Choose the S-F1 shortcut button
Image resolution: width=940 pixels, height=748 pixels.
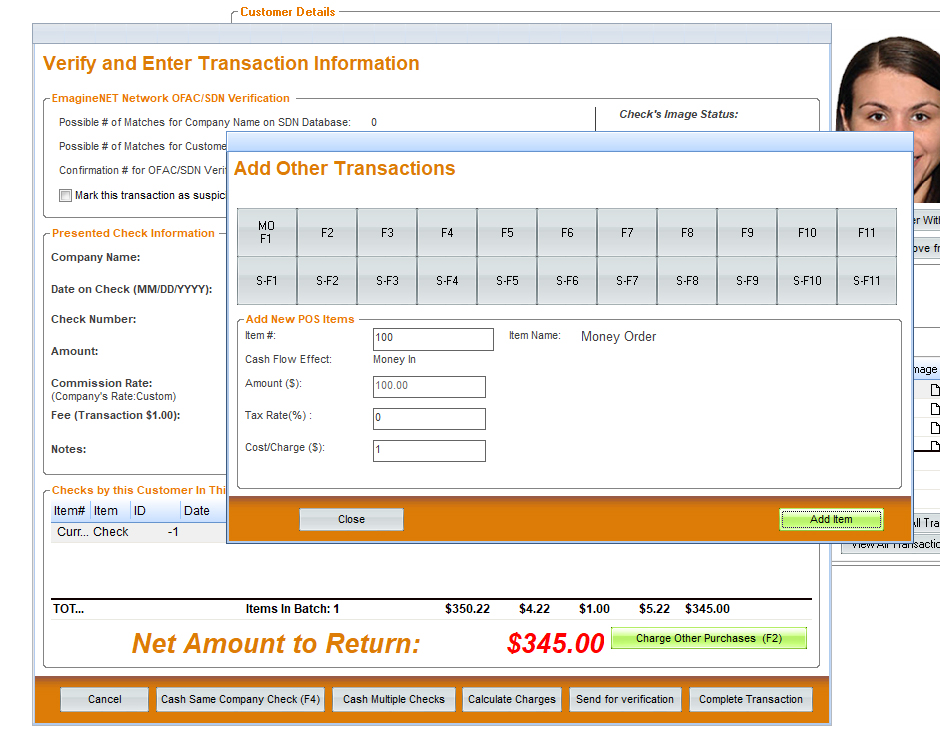point(267,281)
